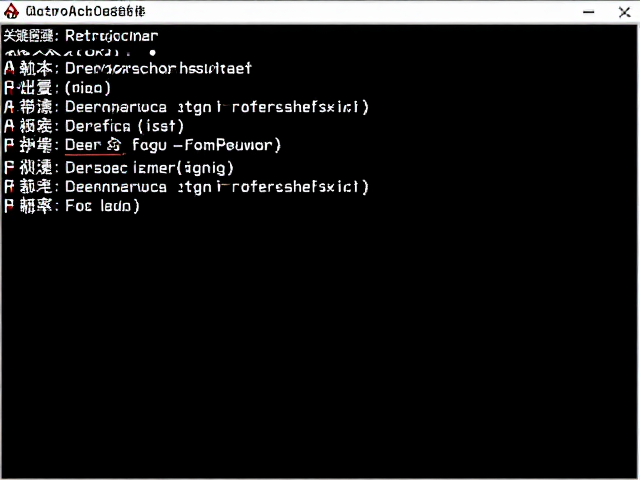Select the R-prefixed Deennnarwca rofersshefsxict line
Screen dimensions: 640x480
tap(217, 187)
